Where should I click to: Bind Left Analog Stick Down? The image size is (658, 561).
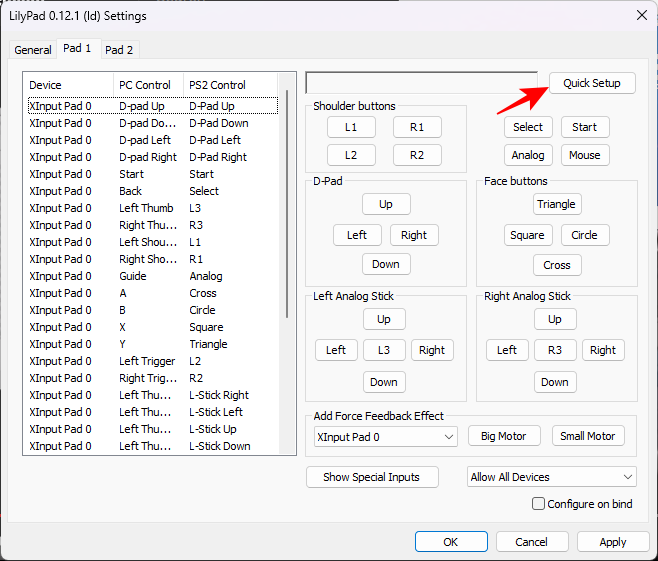click(x=384, y=382)
